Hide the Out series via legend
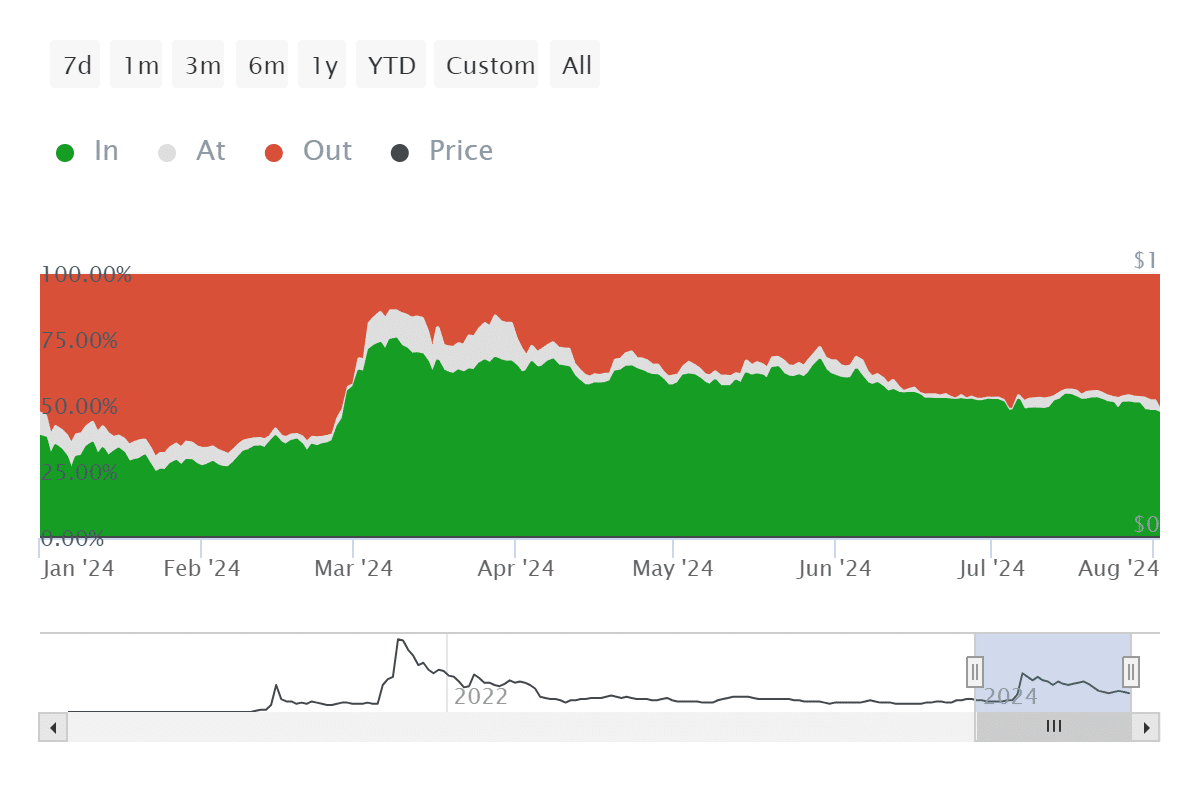 pos(309,151)
